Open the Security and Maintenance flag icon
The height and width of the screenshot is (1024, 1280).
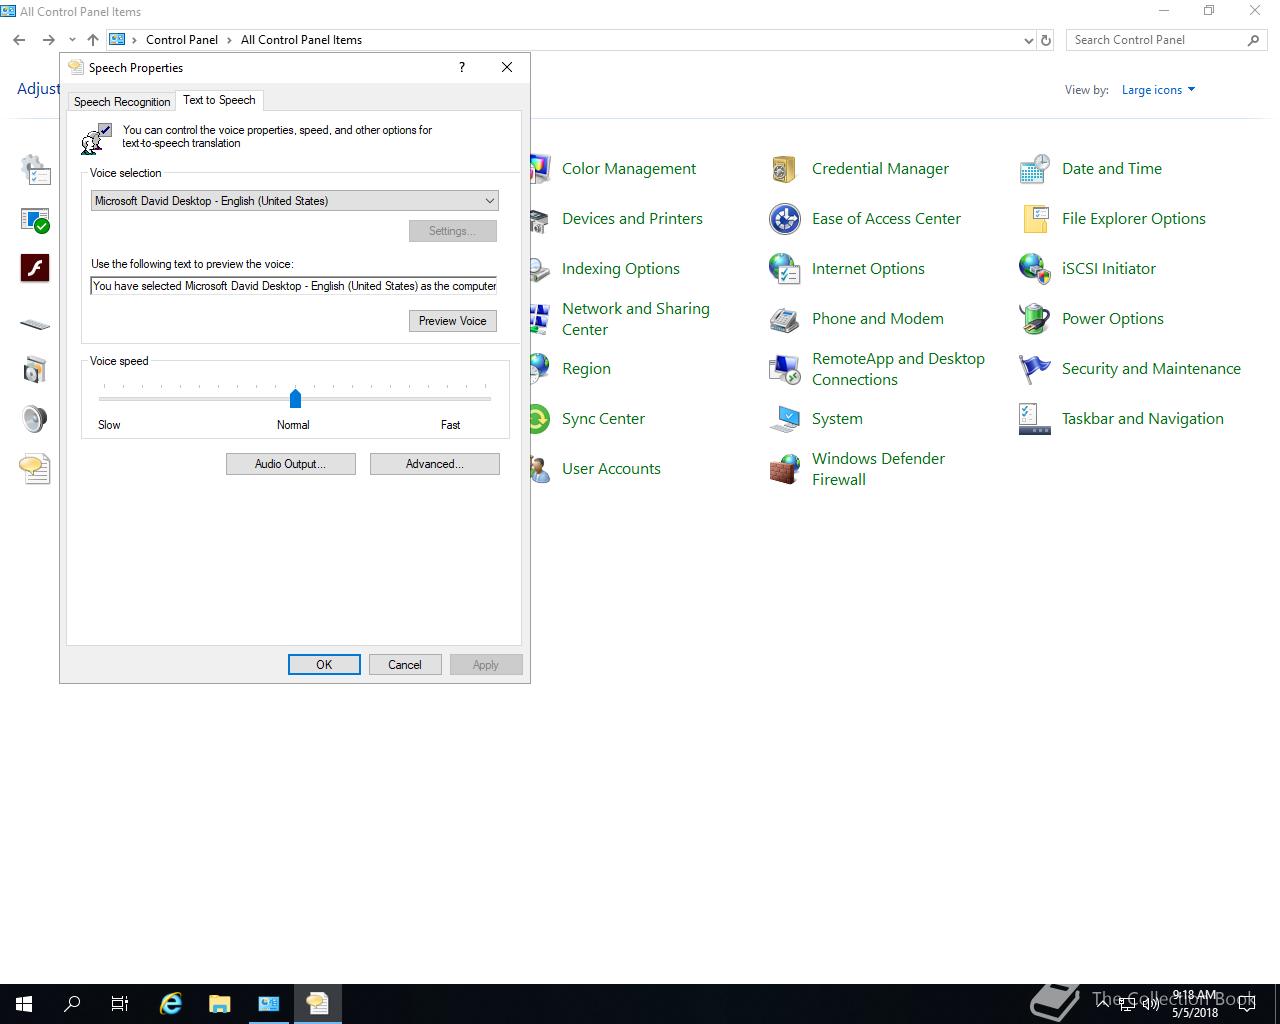click(x=1034, y=369)
